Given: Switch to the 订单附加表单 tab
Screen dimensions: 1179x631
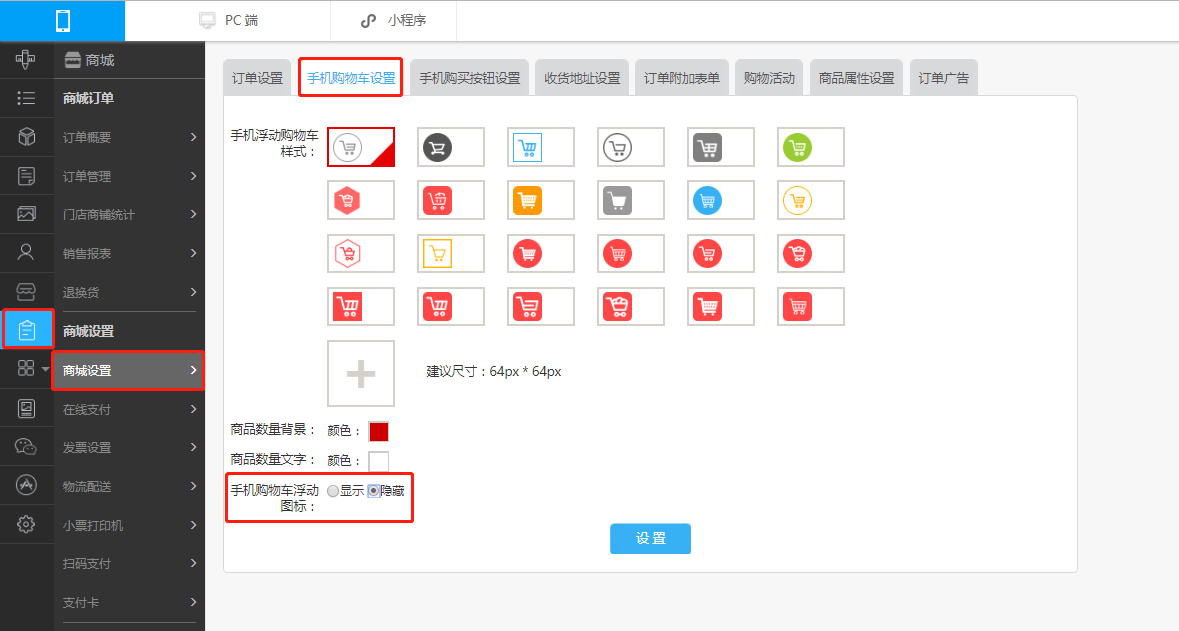Looking at the screenshot, I should coord(682,77).
